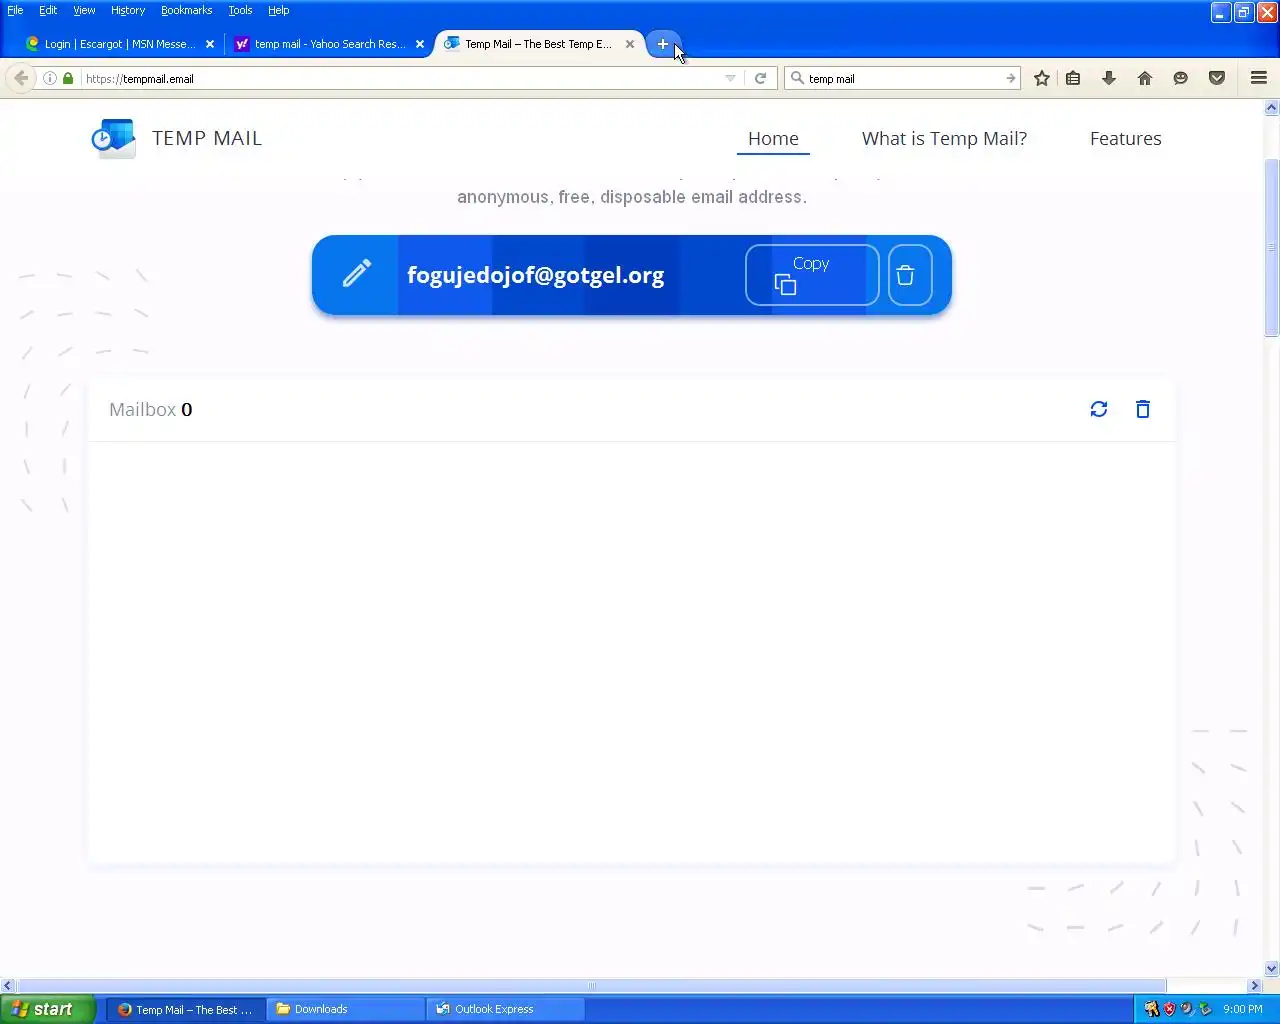Click the TEMP MAIL brand text
This screenshot has height=1024, width=1280.
point(207,138)
